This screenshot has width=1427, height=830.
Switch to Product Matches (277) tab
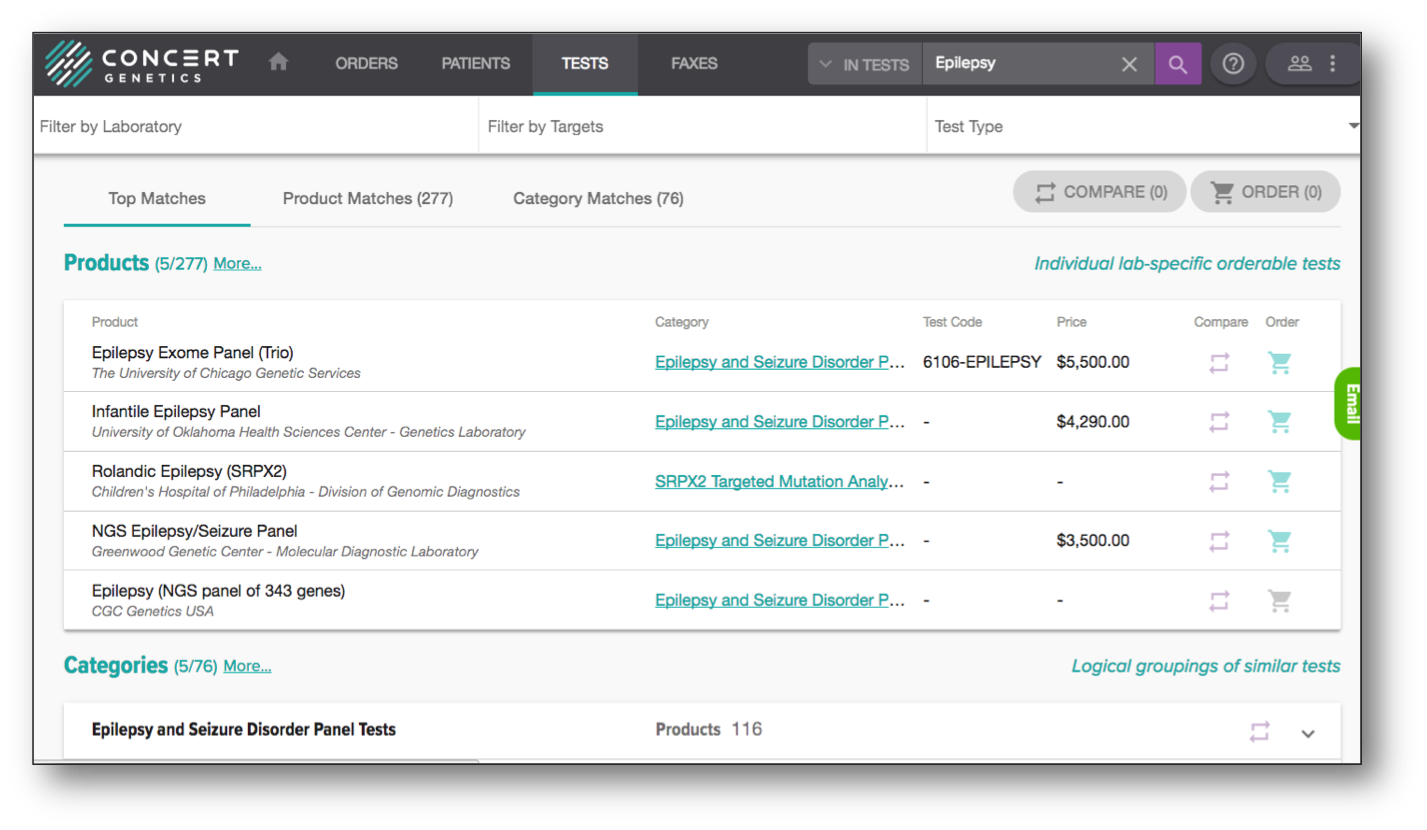(x=367, y=198)
